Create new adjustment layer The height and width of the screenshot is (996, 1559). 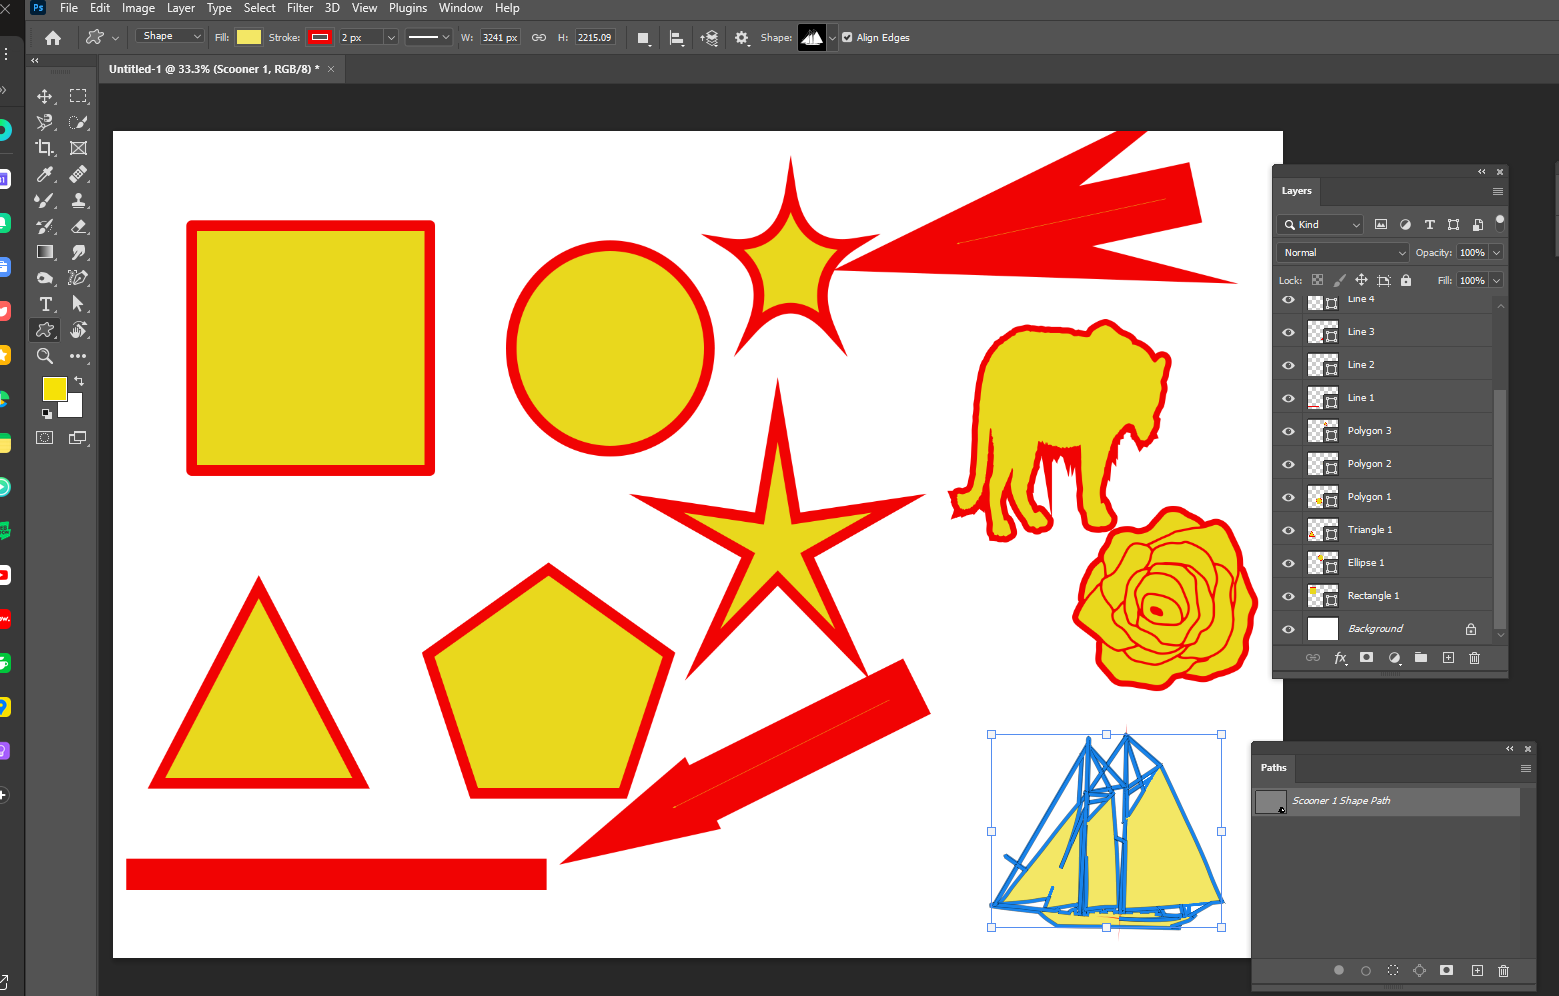click(x=1394, y=658)
